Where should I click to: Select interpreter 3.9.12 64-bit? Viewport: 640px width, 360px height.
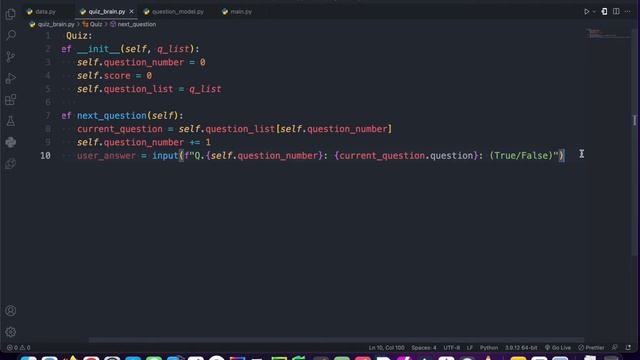point(521,348)
